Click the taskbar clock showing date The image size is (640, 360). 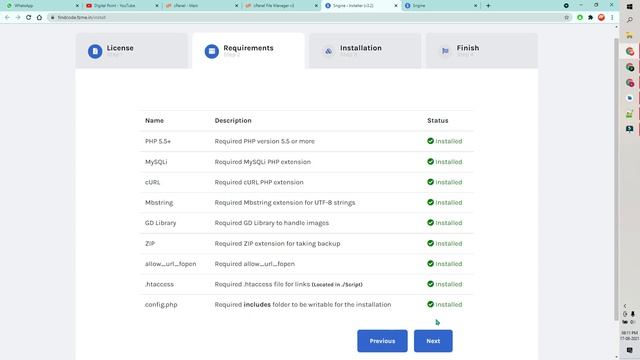point(629,336)
